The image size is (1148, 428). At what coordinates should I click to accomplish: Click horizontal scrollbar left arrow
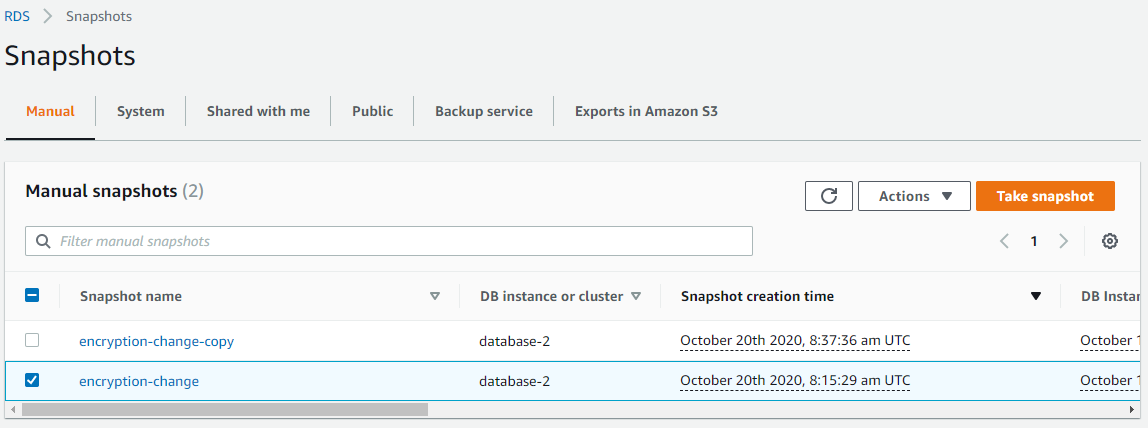click(x=12, y=409)
